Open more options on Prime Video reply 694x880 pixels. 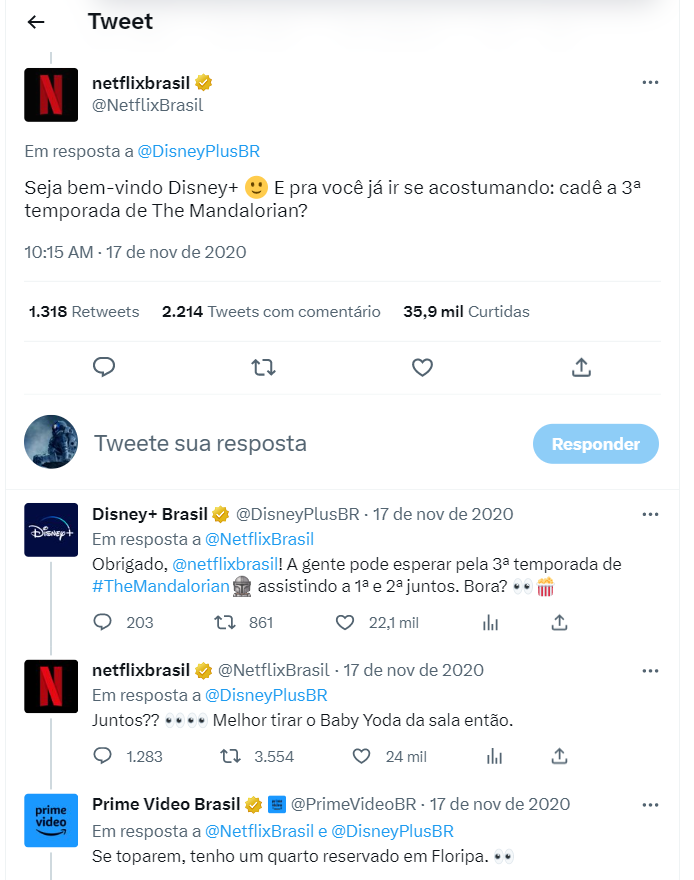650,804
